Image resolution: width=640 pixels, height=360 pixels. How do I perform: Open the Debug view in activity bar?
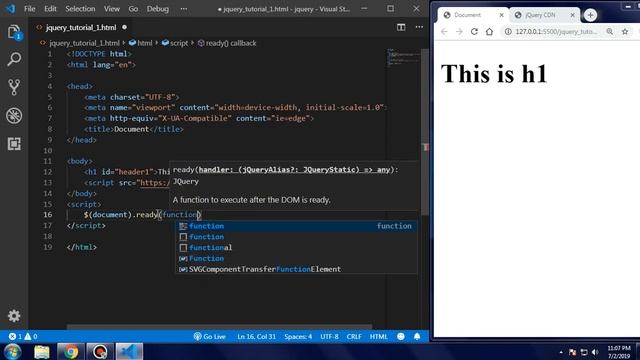[14, 116]
